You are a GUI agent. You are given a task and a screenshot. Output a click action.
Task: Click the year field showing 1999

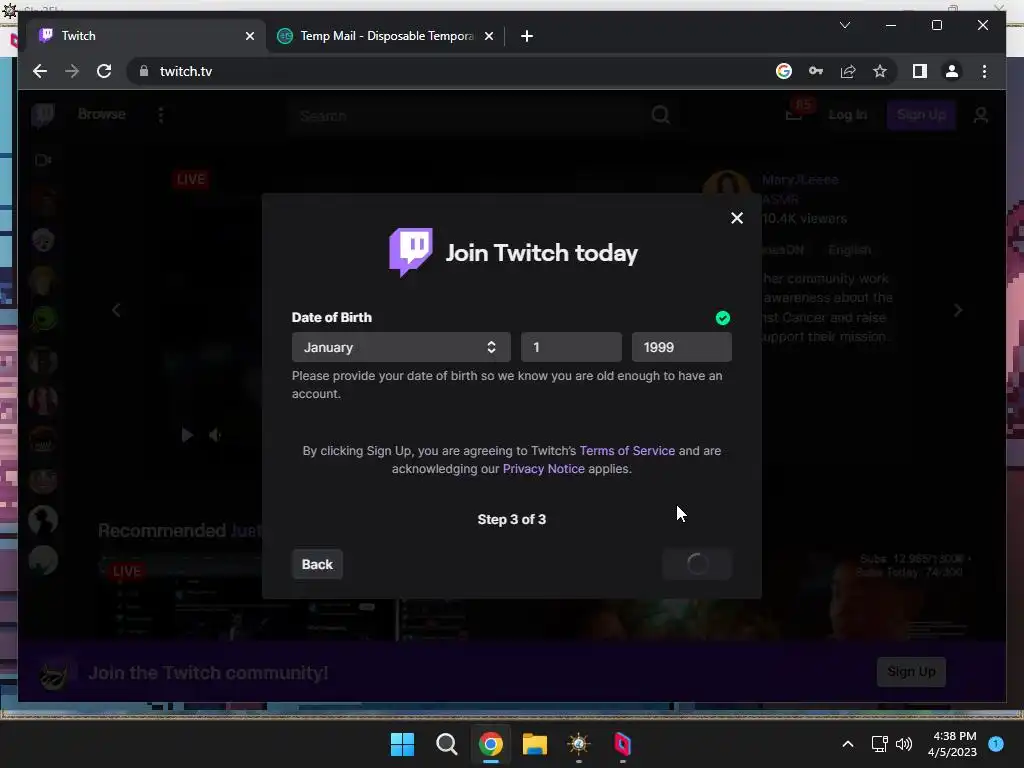click(681, 347)
